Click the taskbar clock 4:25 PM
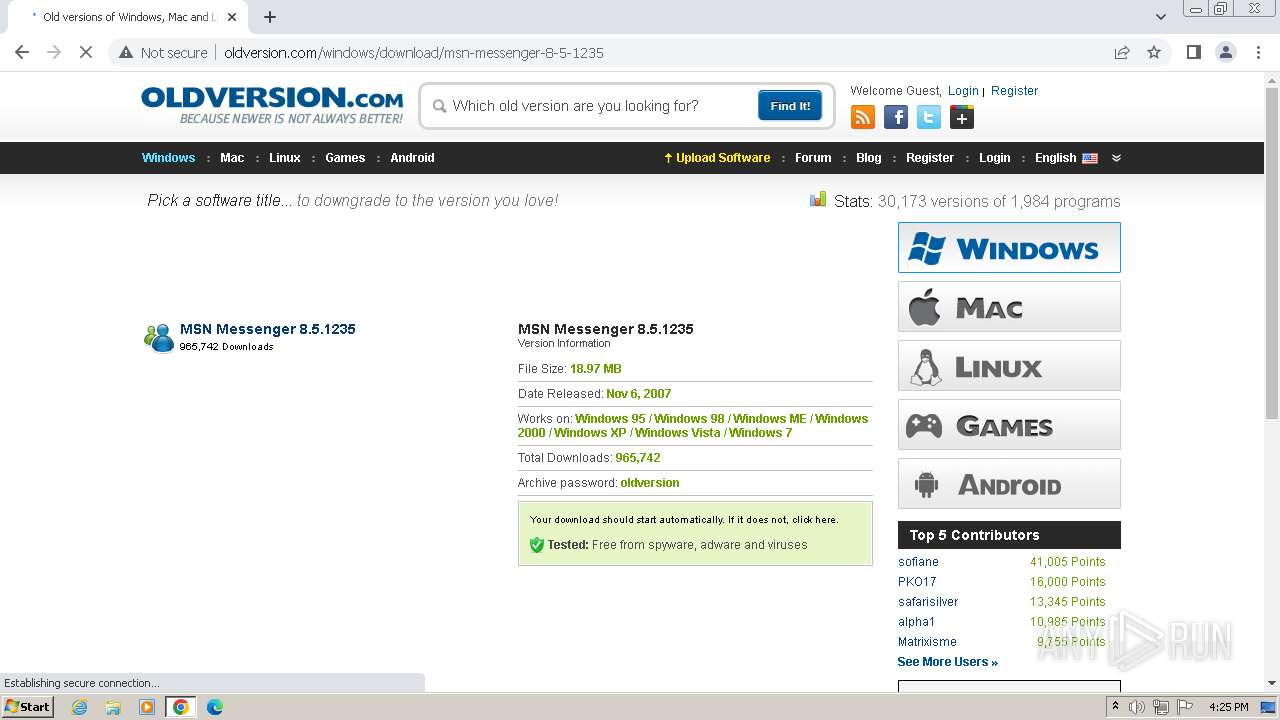Viewport: 1280px width, 720px height. 1228,707
